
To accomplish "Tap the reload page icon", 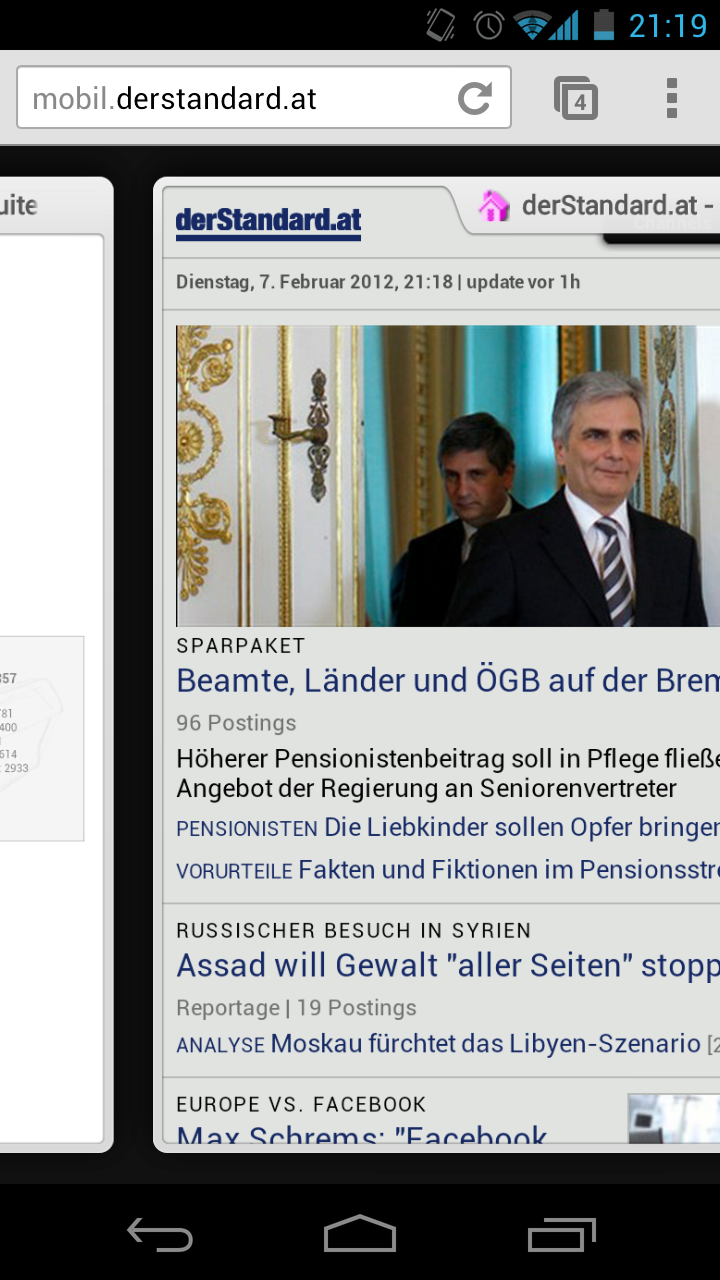I will point(475,98).
